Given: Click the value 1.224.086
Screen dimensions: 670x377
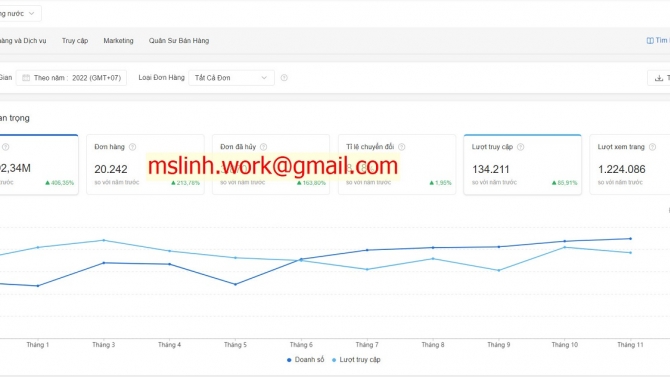Looking at the screenshot, I should tap(621, 169).
